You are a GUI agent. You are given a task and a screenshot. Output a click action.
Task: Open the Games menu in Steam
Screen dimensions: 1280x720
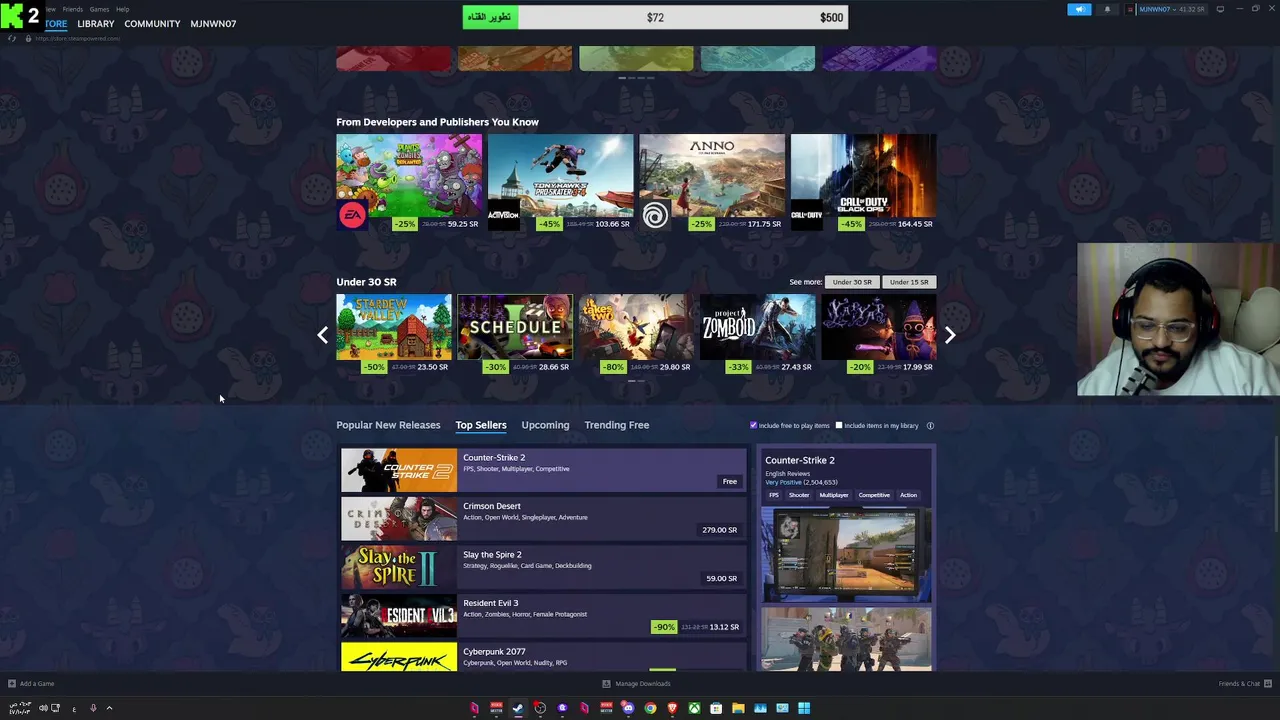[99, 9]
